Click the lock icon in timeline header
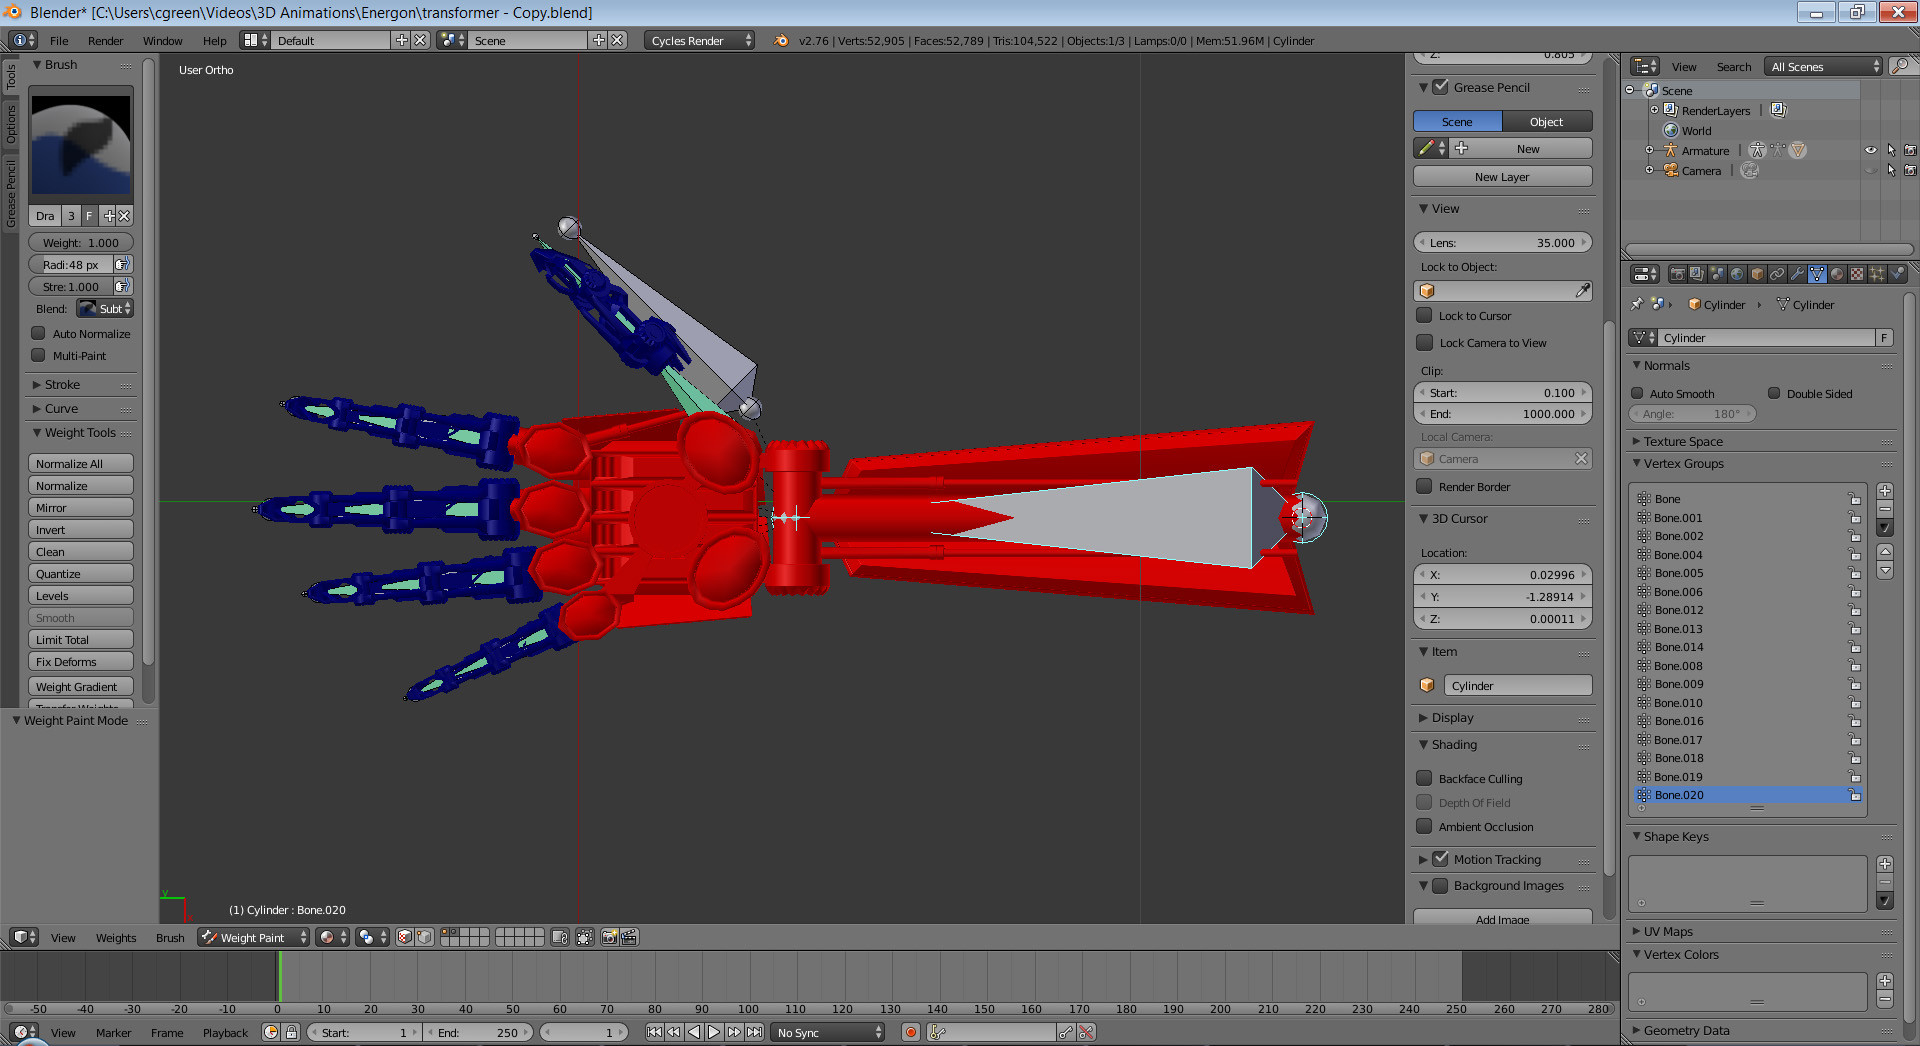The height and width of the screenshot is (1046, 1920). pos(291,1032)
